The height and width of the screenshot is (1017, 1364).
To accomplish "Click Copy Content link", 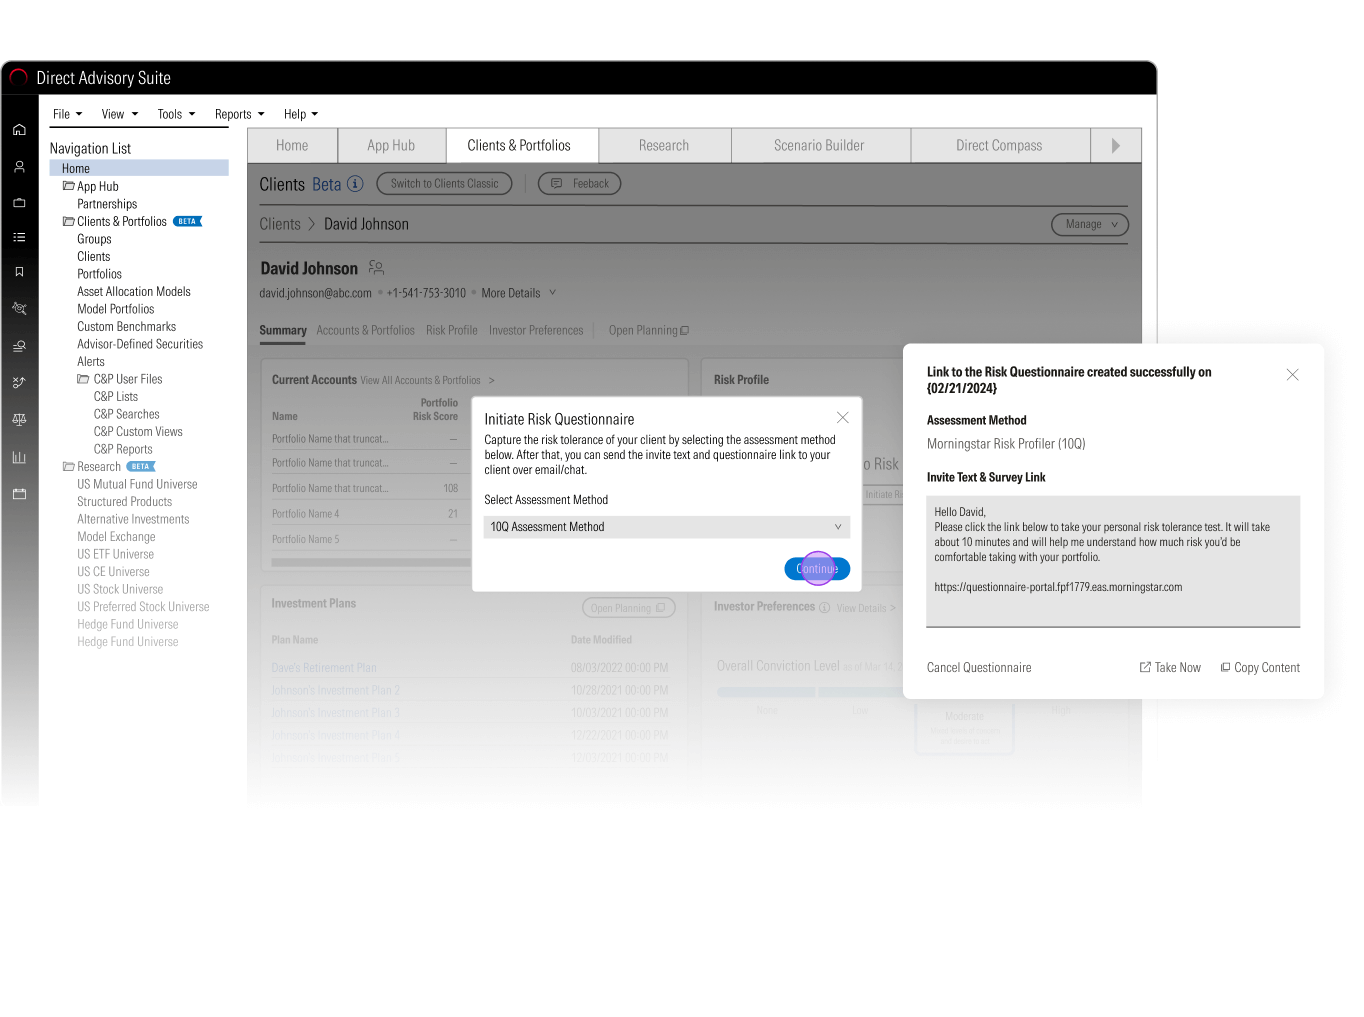I will [1260, 668].
